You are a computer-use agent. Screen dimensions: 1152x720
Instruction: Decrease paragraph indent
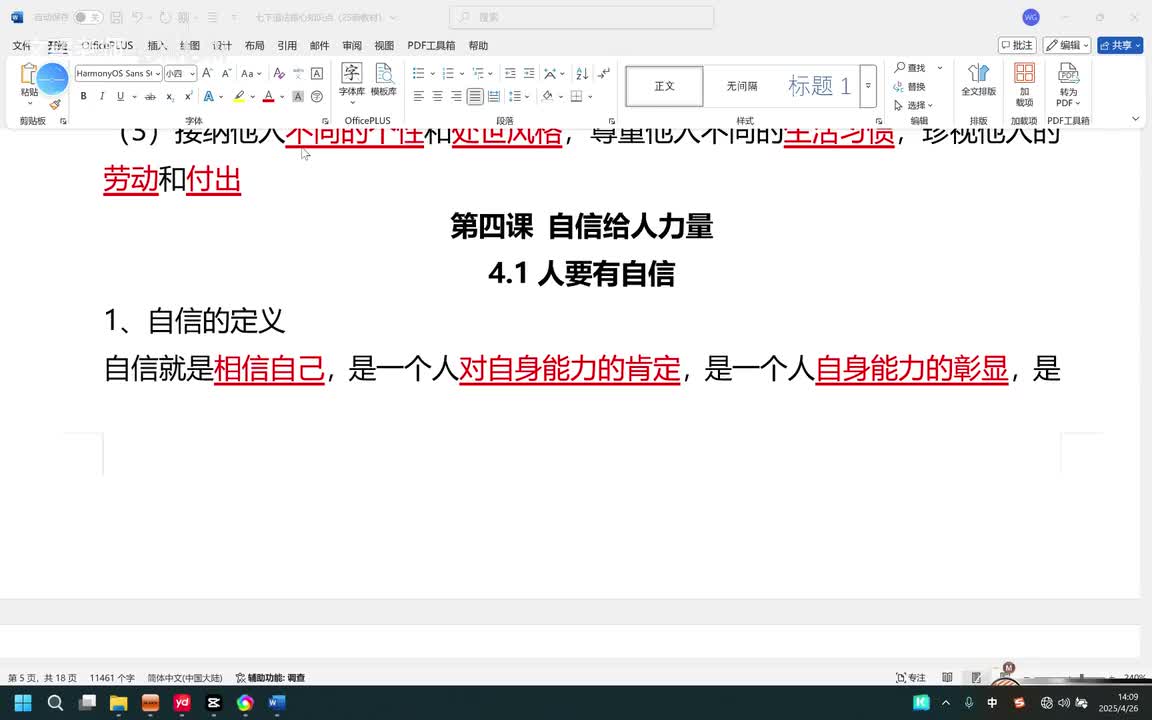[x=510, y=73]
